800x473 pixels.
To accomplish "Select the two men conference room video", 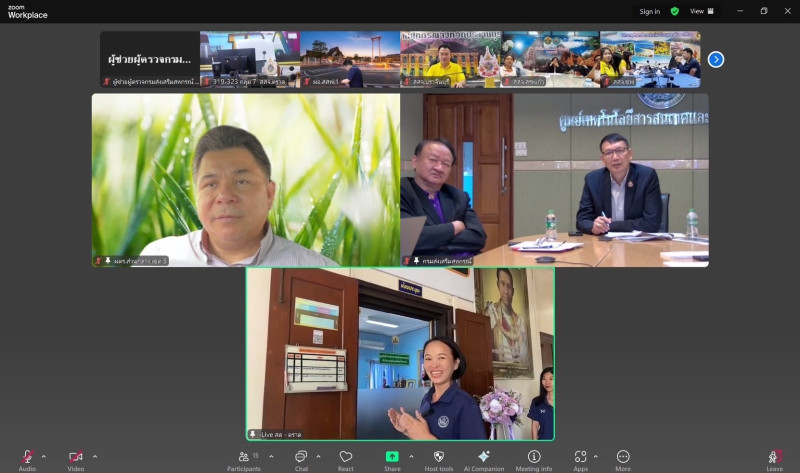I will point(555,180).
